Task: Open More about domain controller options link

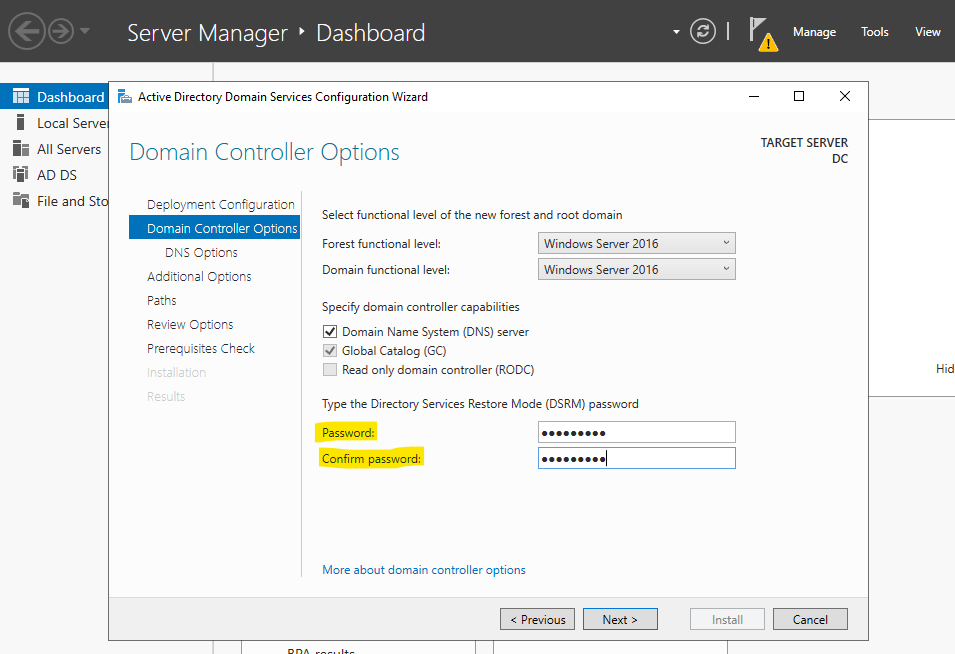Action: tap(423, 570)
